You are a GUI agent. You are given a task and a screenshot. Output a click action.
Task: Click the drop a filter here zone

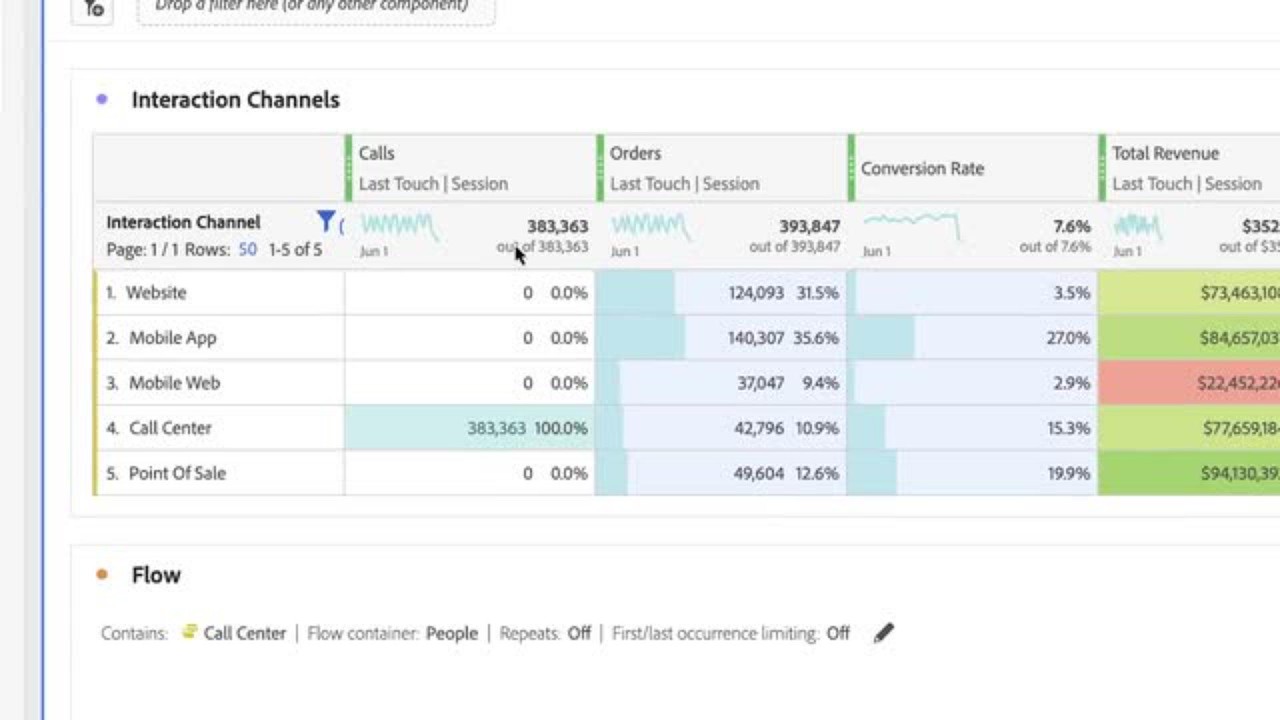tap(316, 8)
